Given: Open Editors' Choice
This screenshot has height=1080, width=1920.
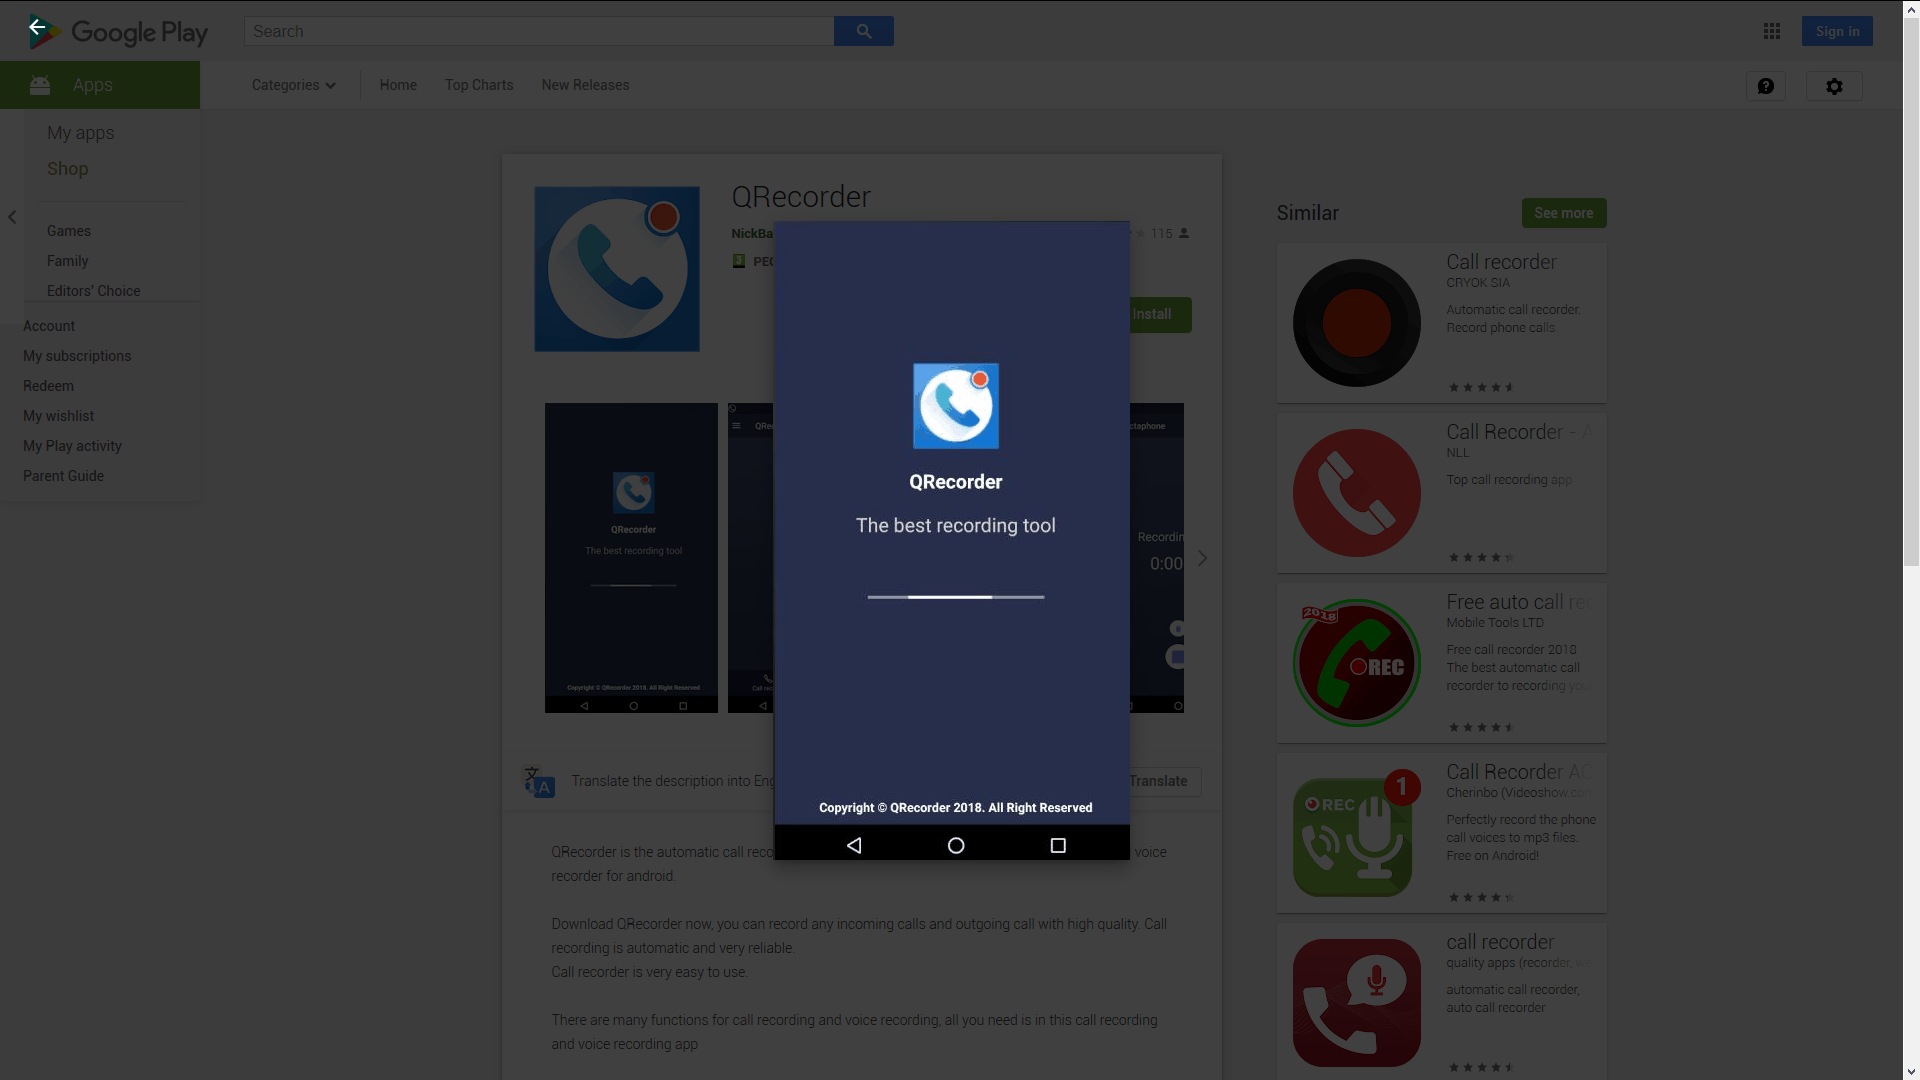Looking at the screenshot, I should coord(94,291).
